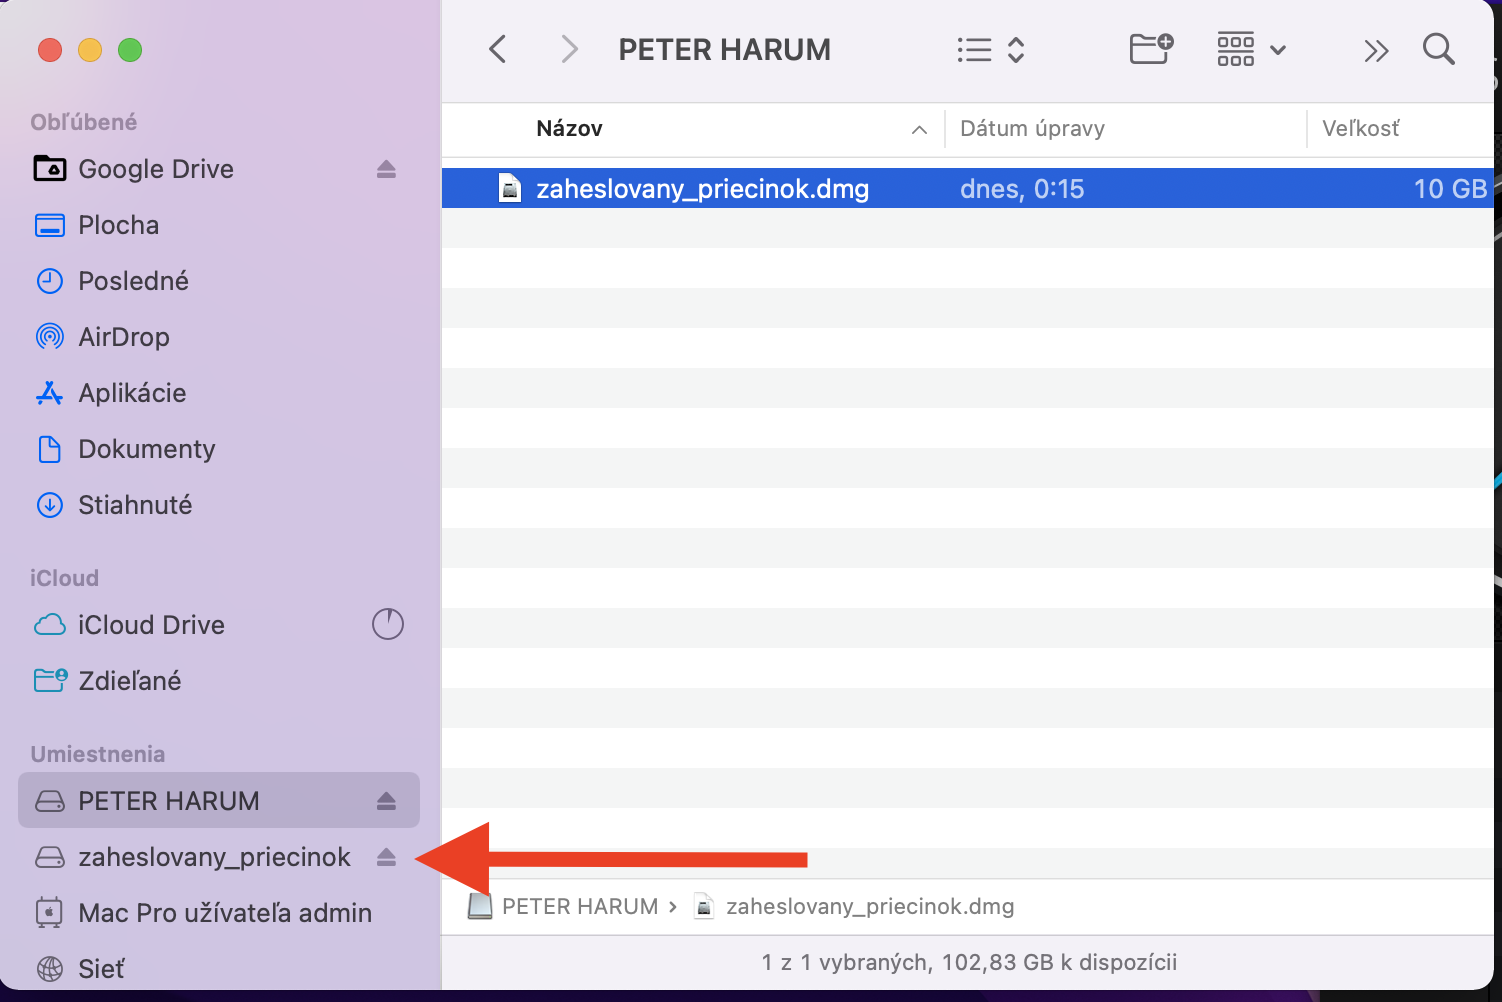The height and width of the screenshot is (1002, 1502).
Task: Select the zaheslovany_priecinok.dmg file row
Action: coord(702,189)
